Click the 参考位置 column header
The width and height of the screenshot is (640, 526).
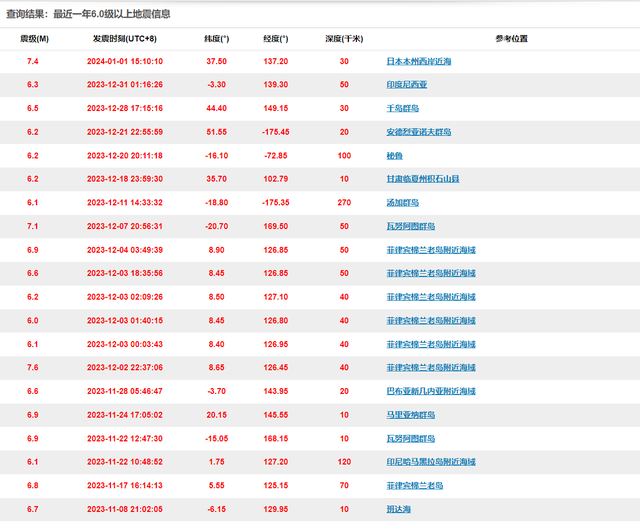(511, 38)
